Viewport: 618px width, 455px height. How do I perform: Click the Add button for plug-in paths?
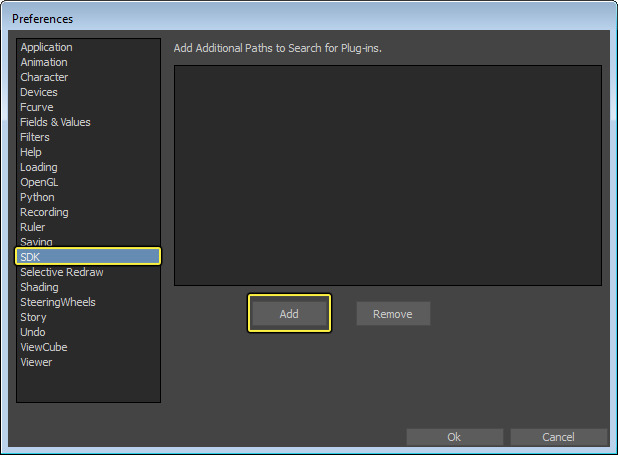(x=289, y=313)
